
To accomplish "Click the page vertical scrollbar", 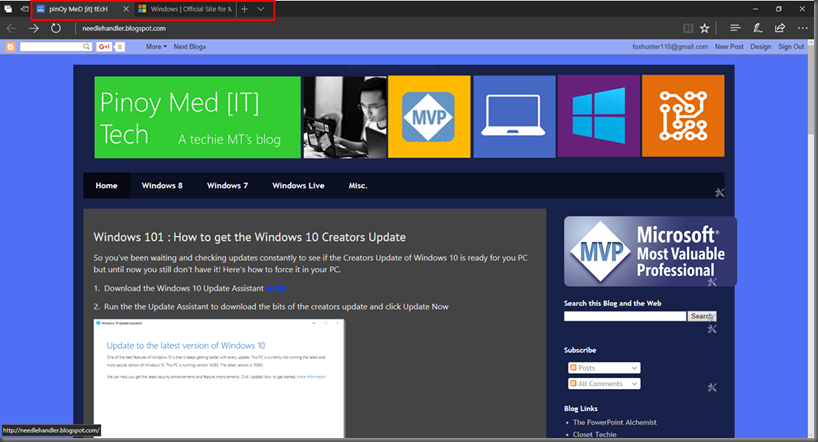I will [813, 240].
